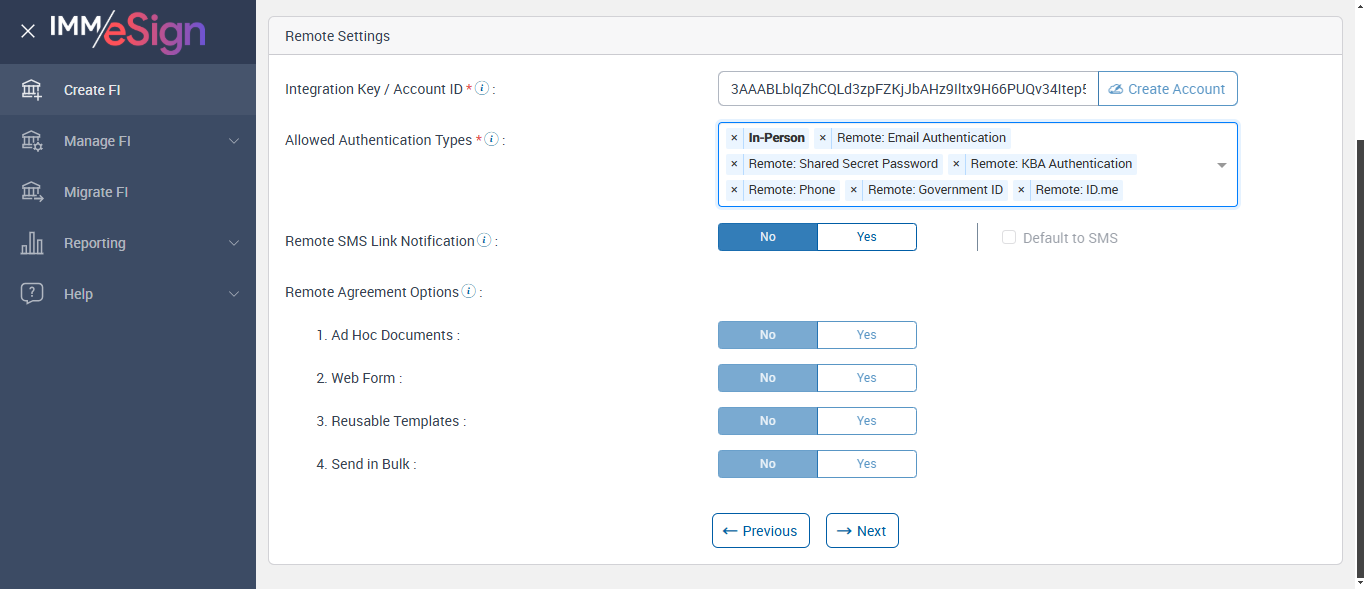Go to the Next step
The height and width of the screenshot is (589, 1366).
(x=862, y=531)
